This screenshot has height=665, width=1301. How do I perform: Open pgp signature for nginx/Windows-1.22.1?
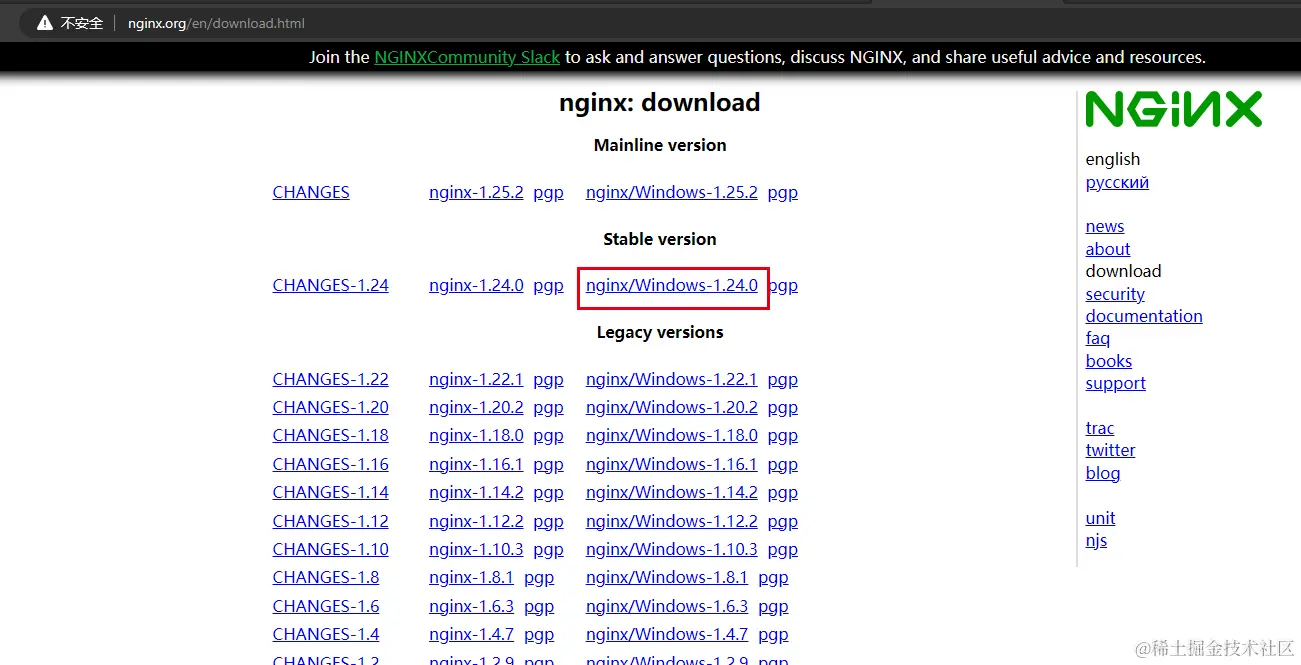click(x=783, y=379)
